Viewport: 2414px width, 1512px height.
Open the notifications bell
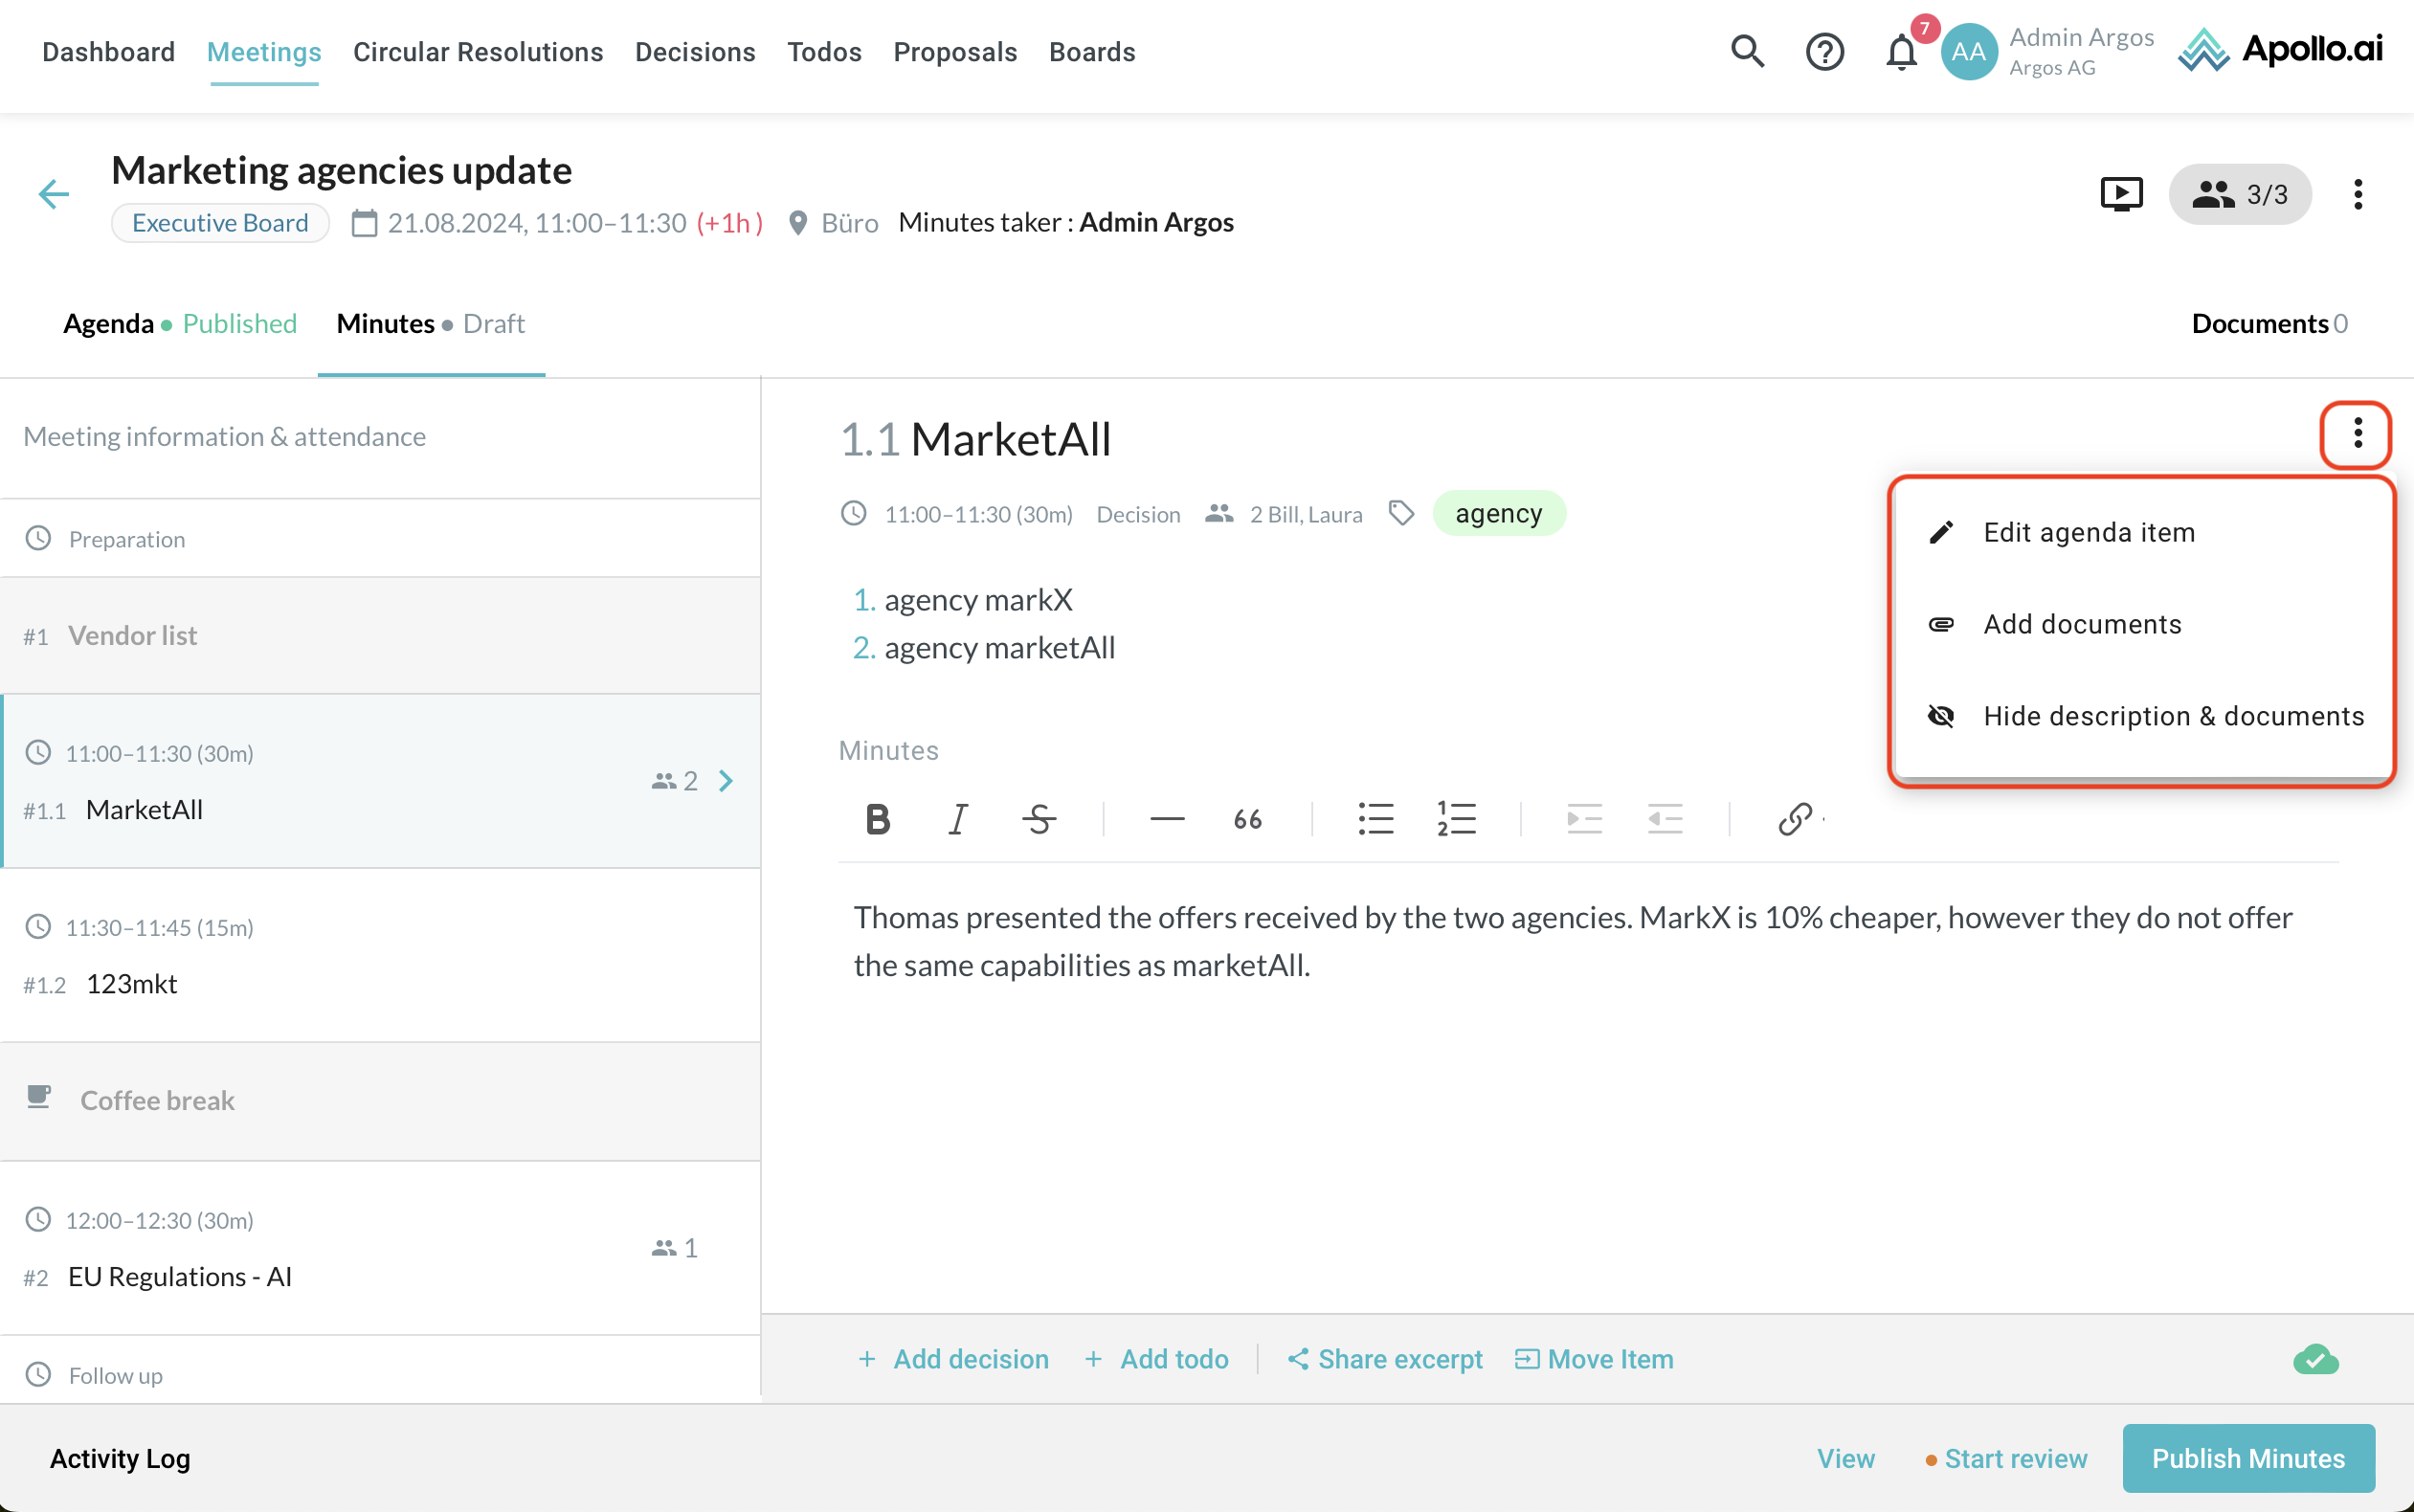tap(1901, 52)
